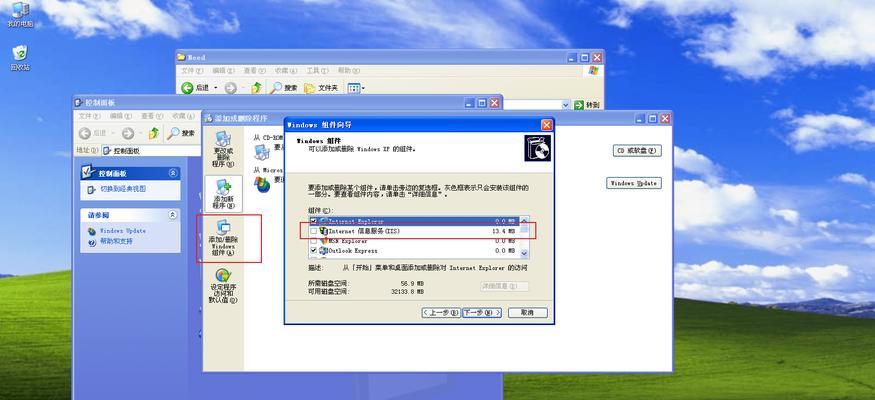Screen dimensions: 875x400
Task: Click scroll-up arrow in components list
Action: [524, 221]
